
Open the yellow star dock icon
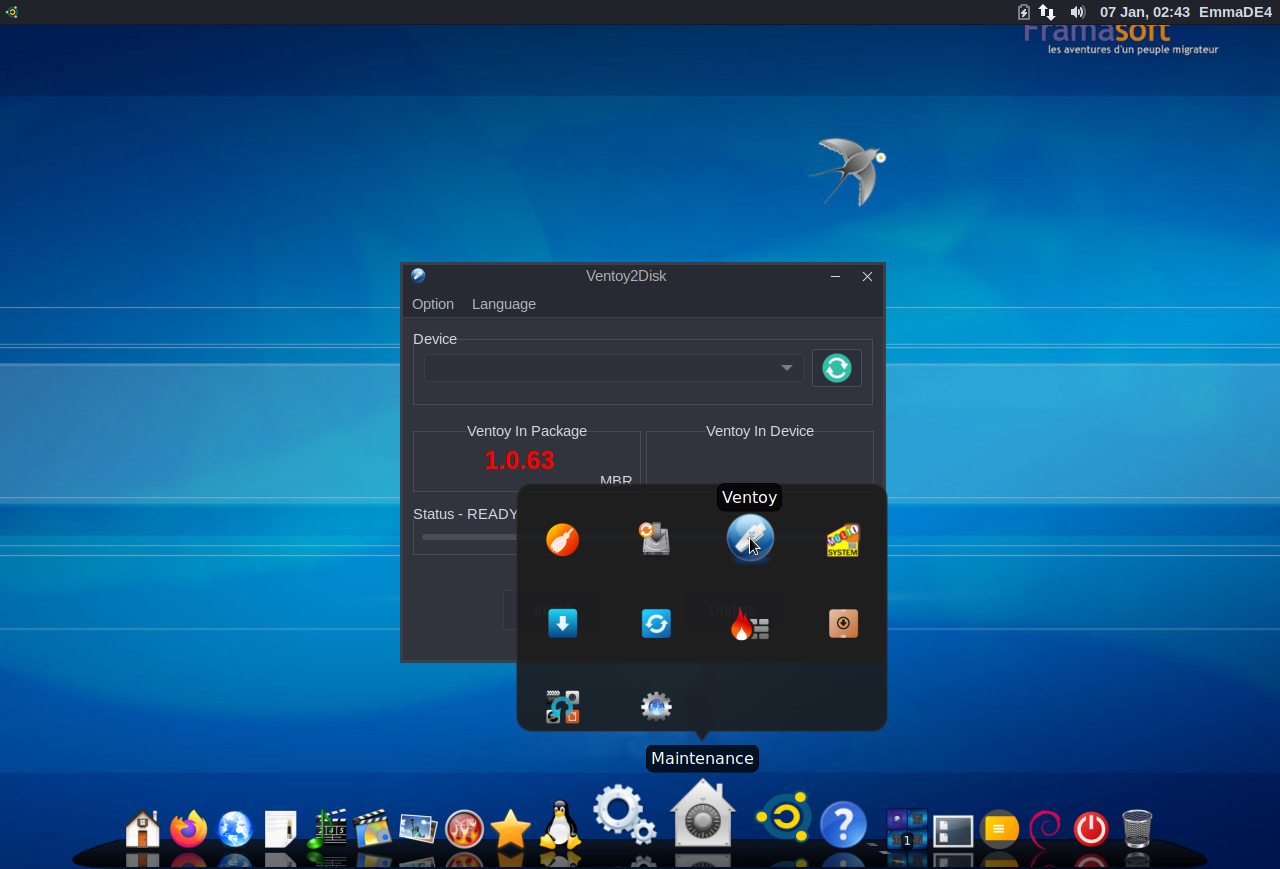(x=510, y=828)
